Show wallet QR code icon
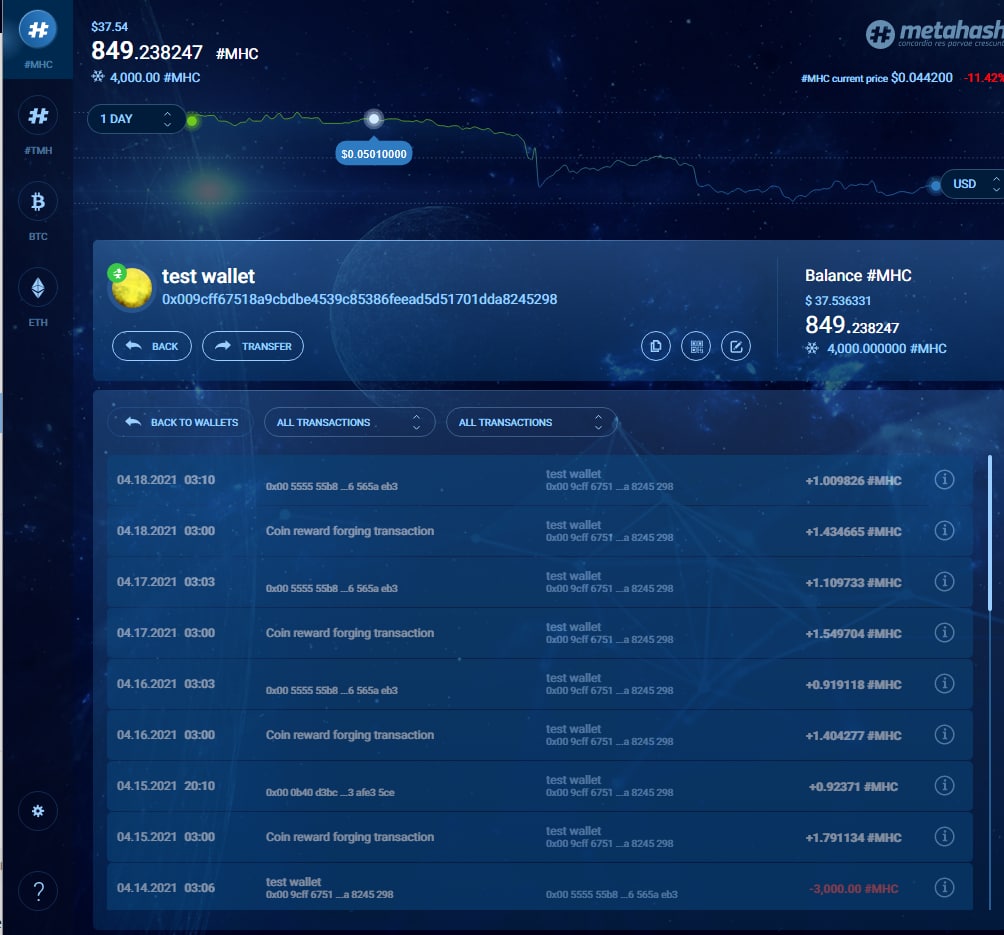Viewport: 1004px width, 935px height. 696,346
